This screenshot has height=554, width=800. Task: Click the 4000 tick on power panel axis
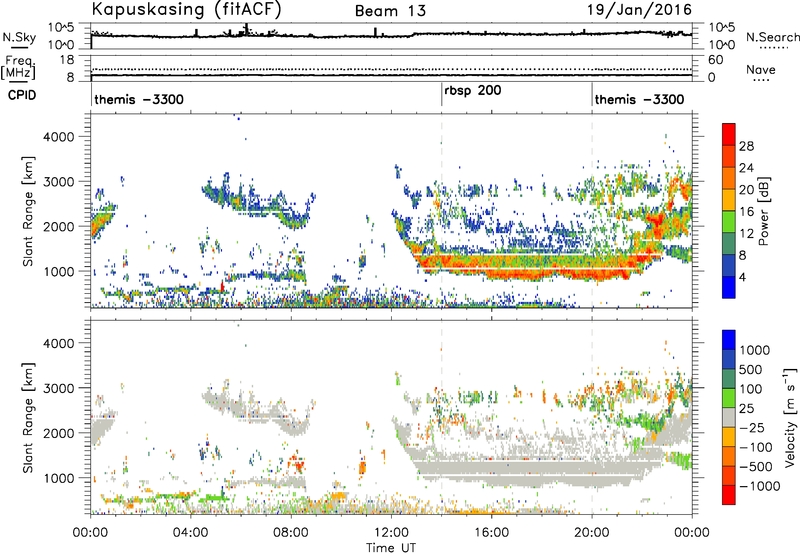point(58,137)
